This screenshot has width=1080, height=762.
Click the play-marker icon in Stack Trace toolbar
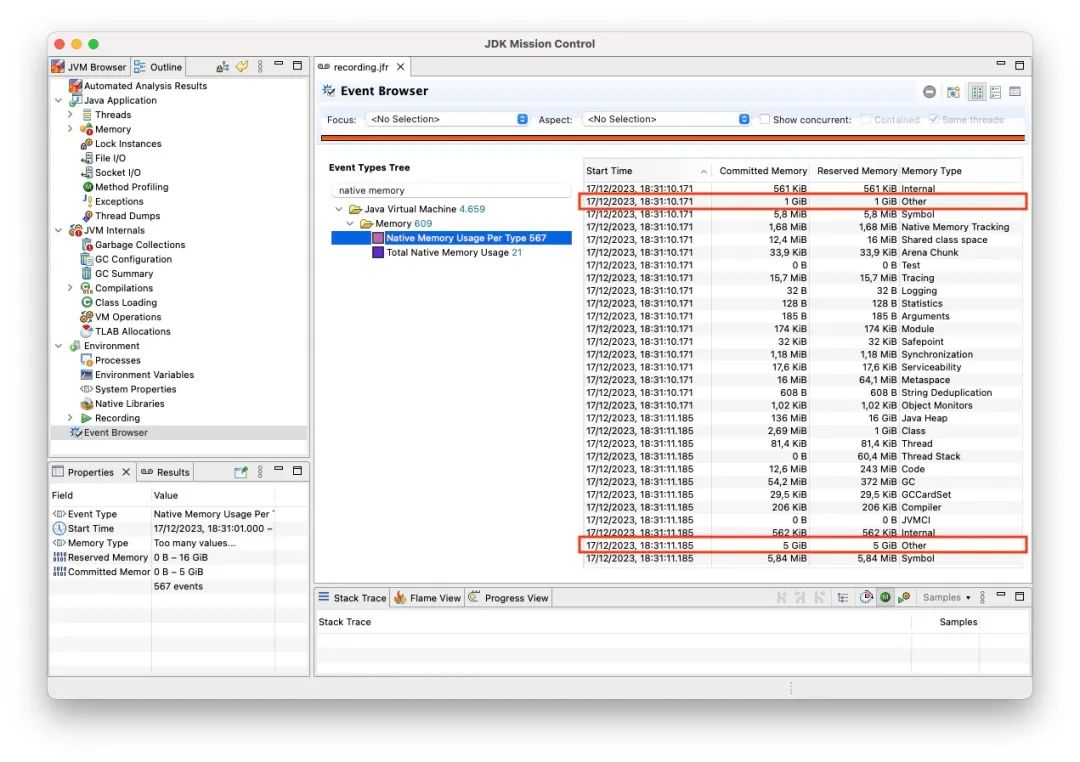tap(904, 597)
